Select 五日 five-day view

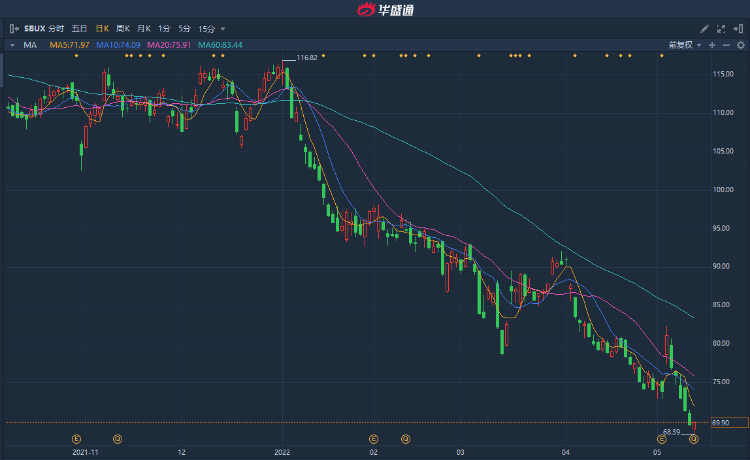click(79, 29)
